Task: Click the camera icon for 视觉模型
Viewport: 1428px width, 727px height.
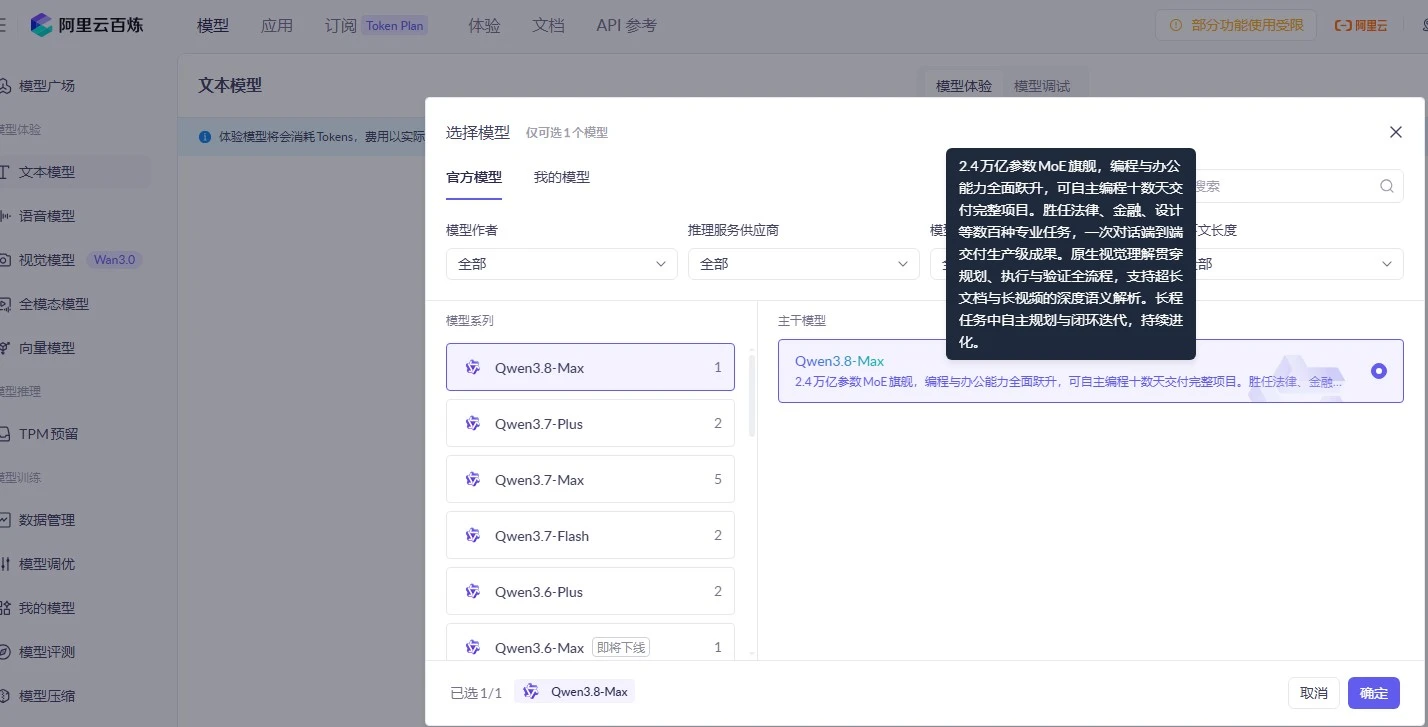Action: point(5,260)
